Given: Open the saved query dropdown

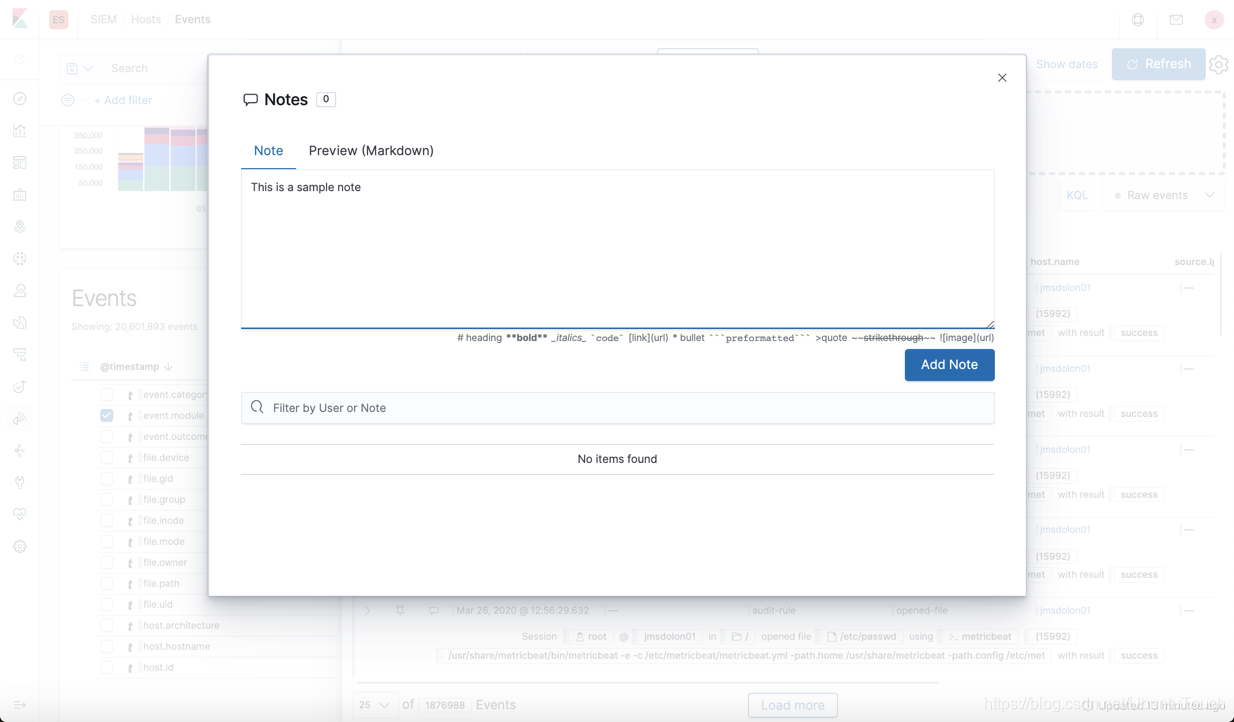Looking at the screenshot, I should (x=79, y=68).
